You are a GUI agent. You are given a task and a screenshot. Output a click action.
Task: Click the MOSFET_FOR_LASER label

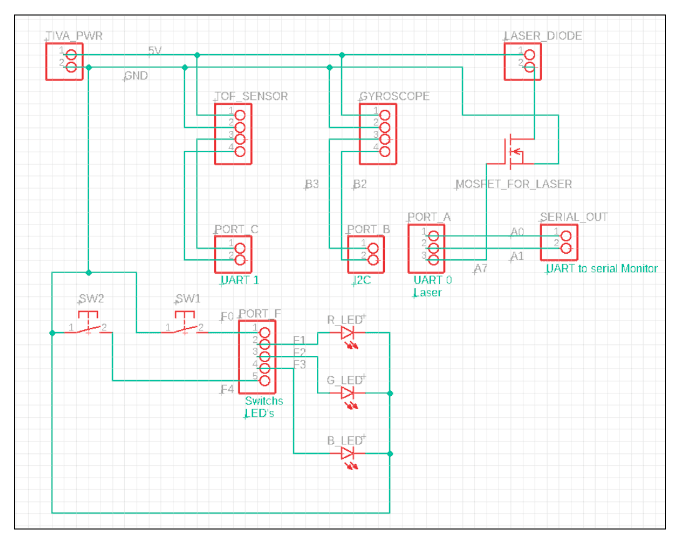(x=513, y=184)
